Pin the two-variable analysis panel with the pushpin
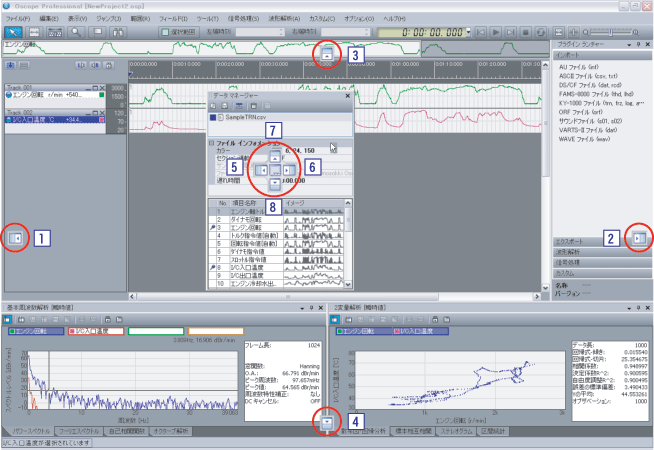The height and width of the screenshot is (450, 654). [x=638, y=308]
